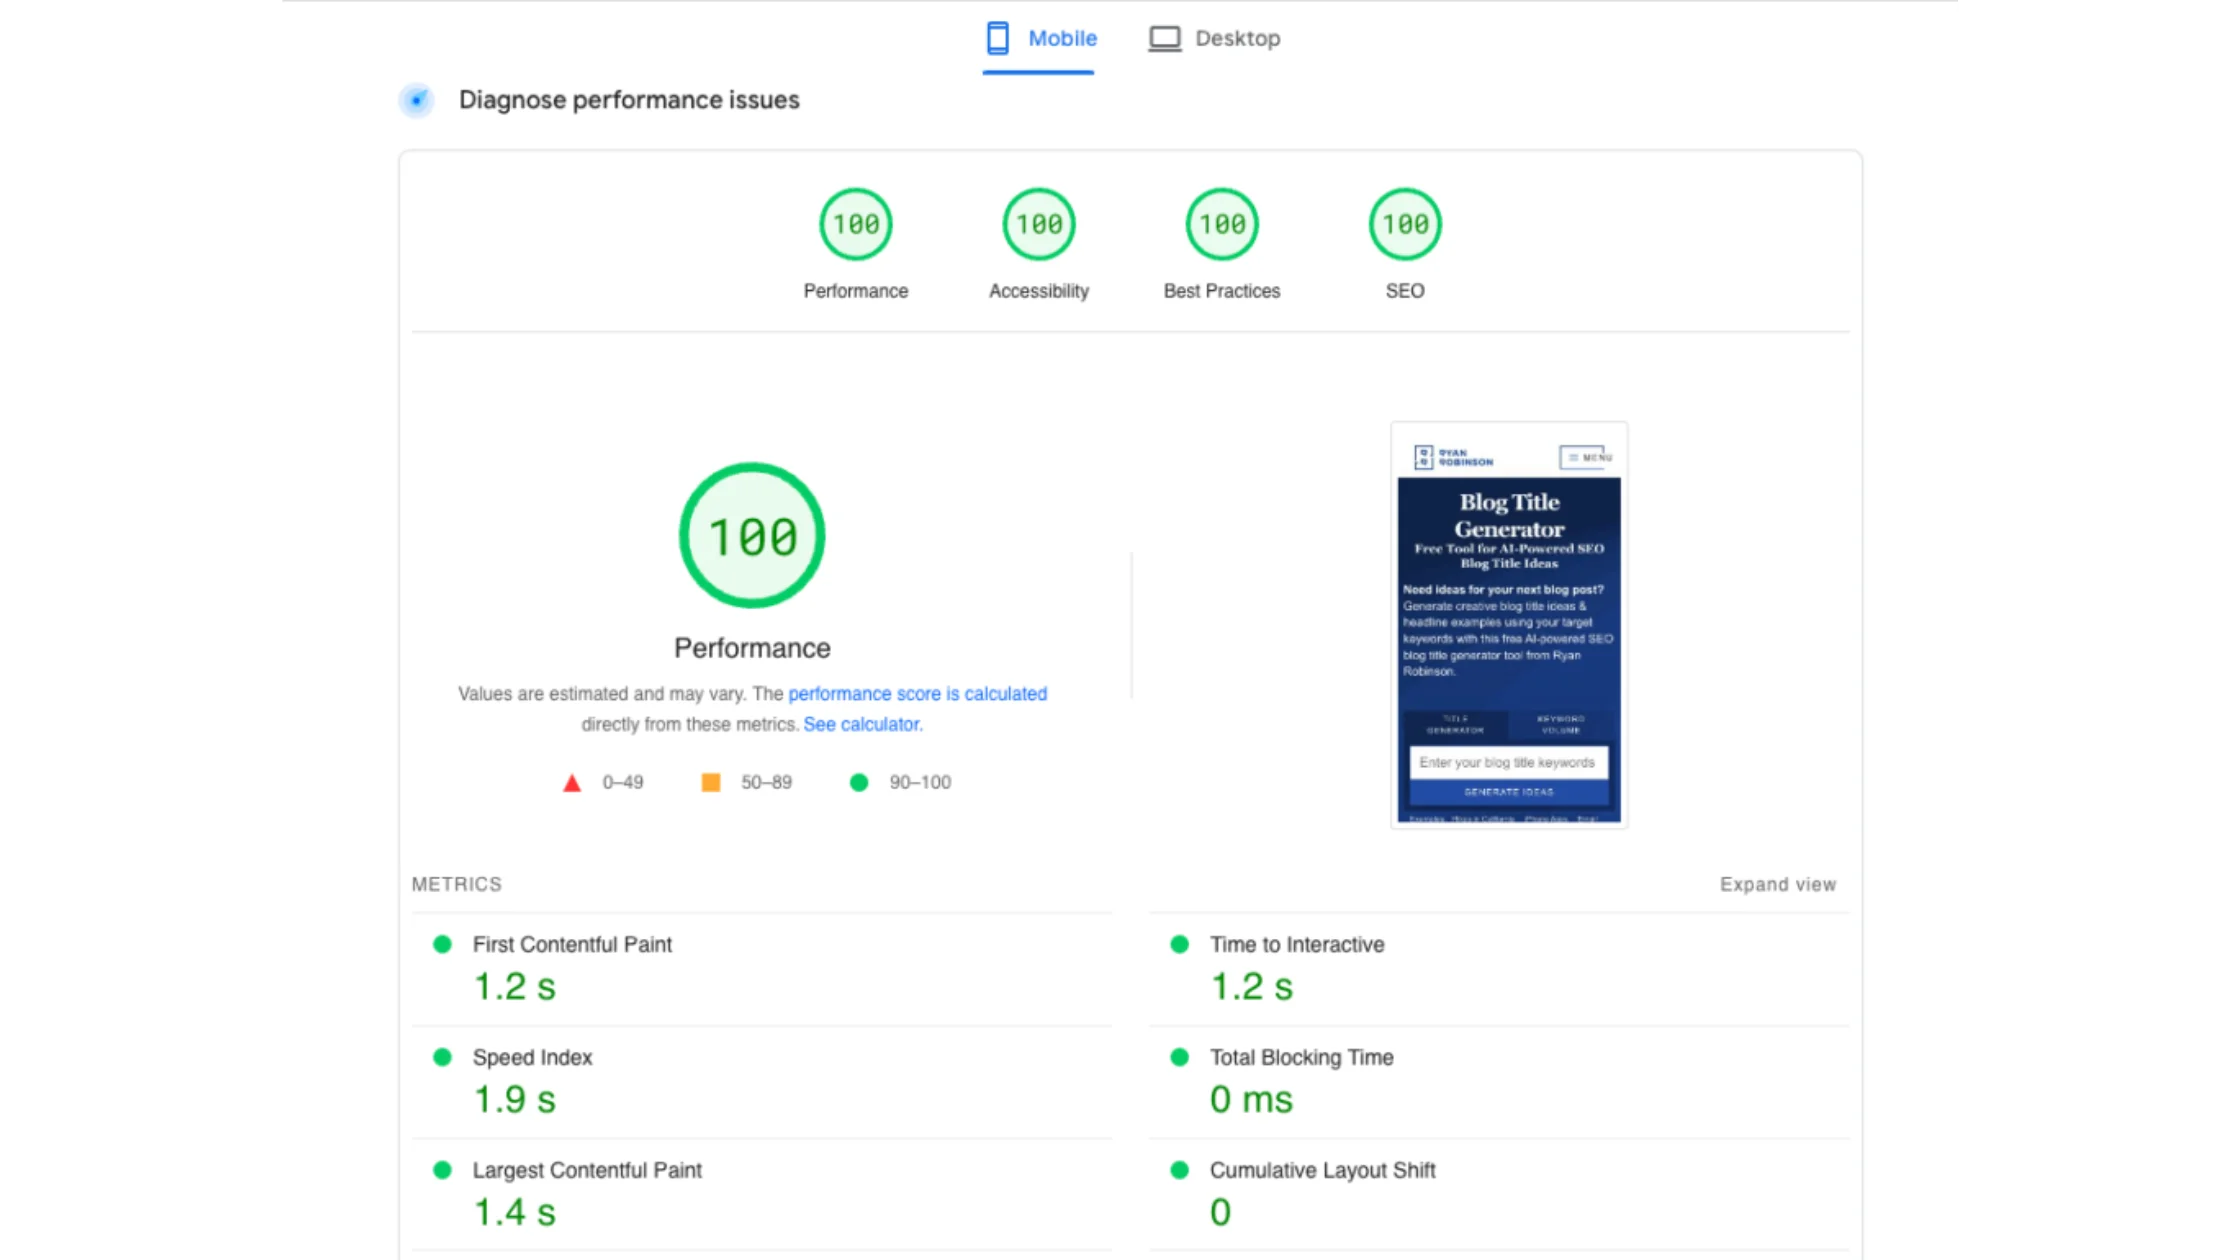Click the performance score is calculated link
The image size is (2240, 1260).
[917, 694]
